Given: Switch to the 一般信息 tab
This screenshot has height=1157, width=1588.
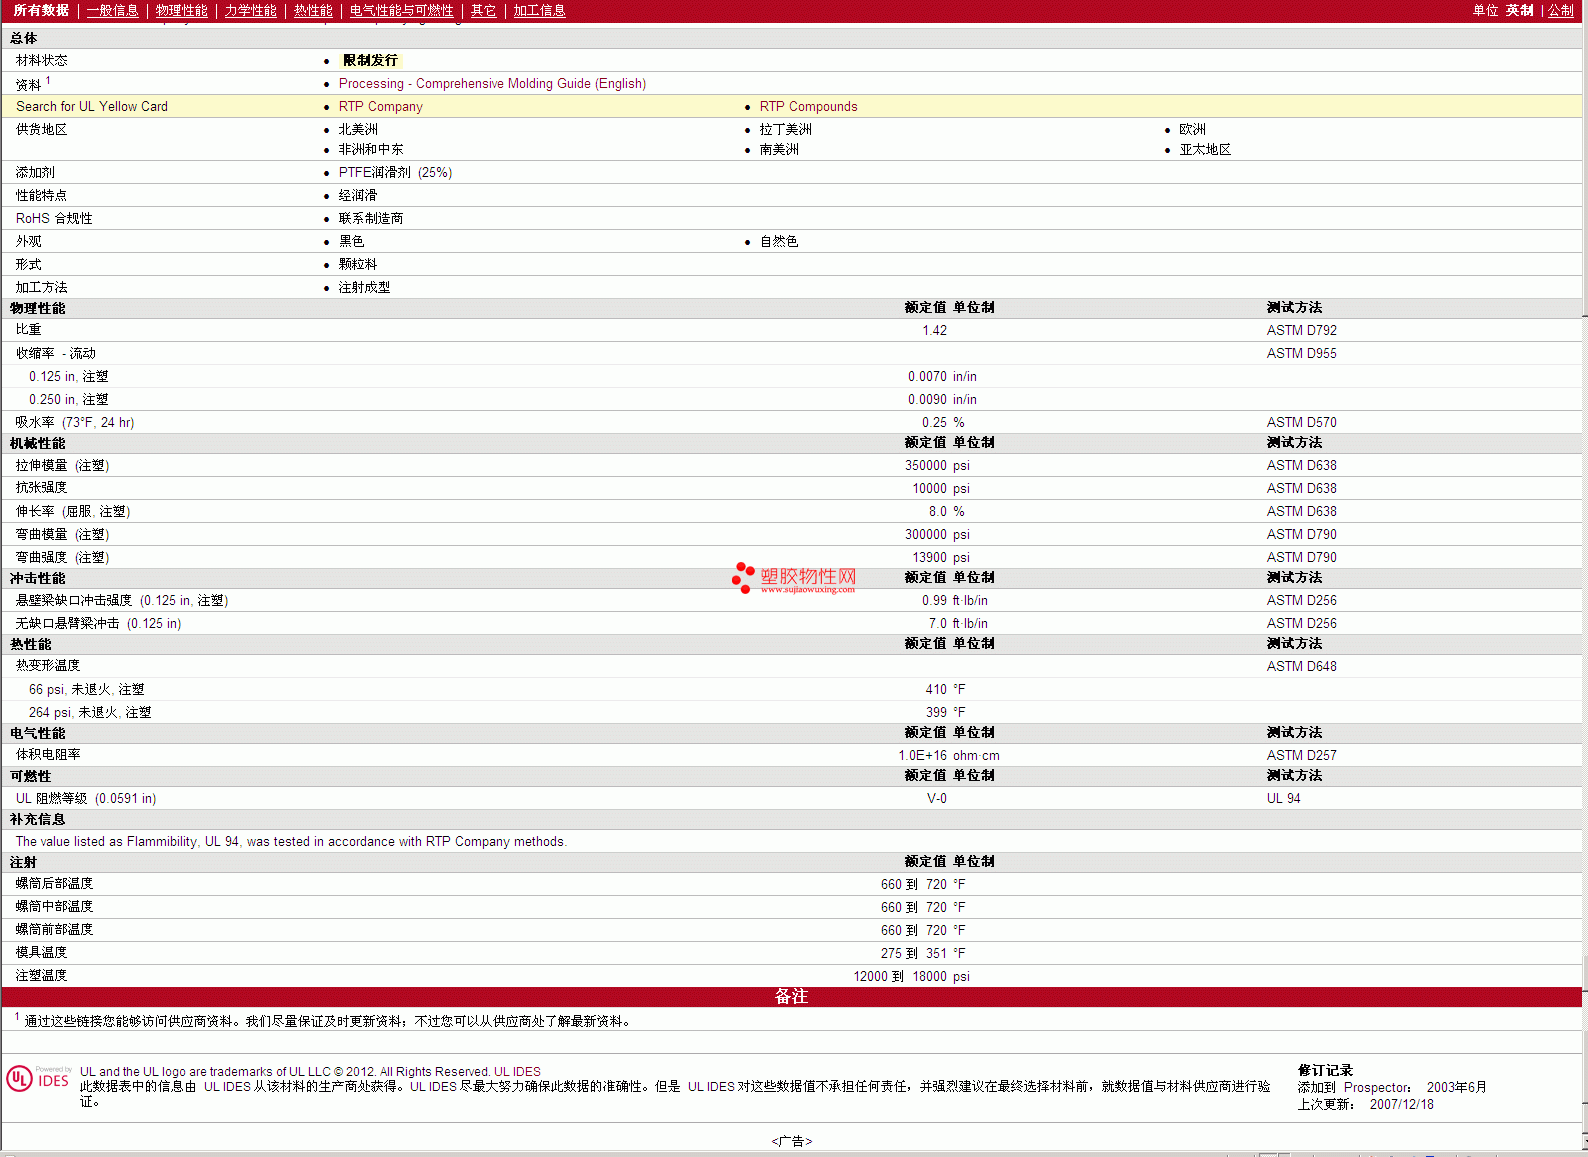Looking at the screenshot, I should tap(112, 10).
